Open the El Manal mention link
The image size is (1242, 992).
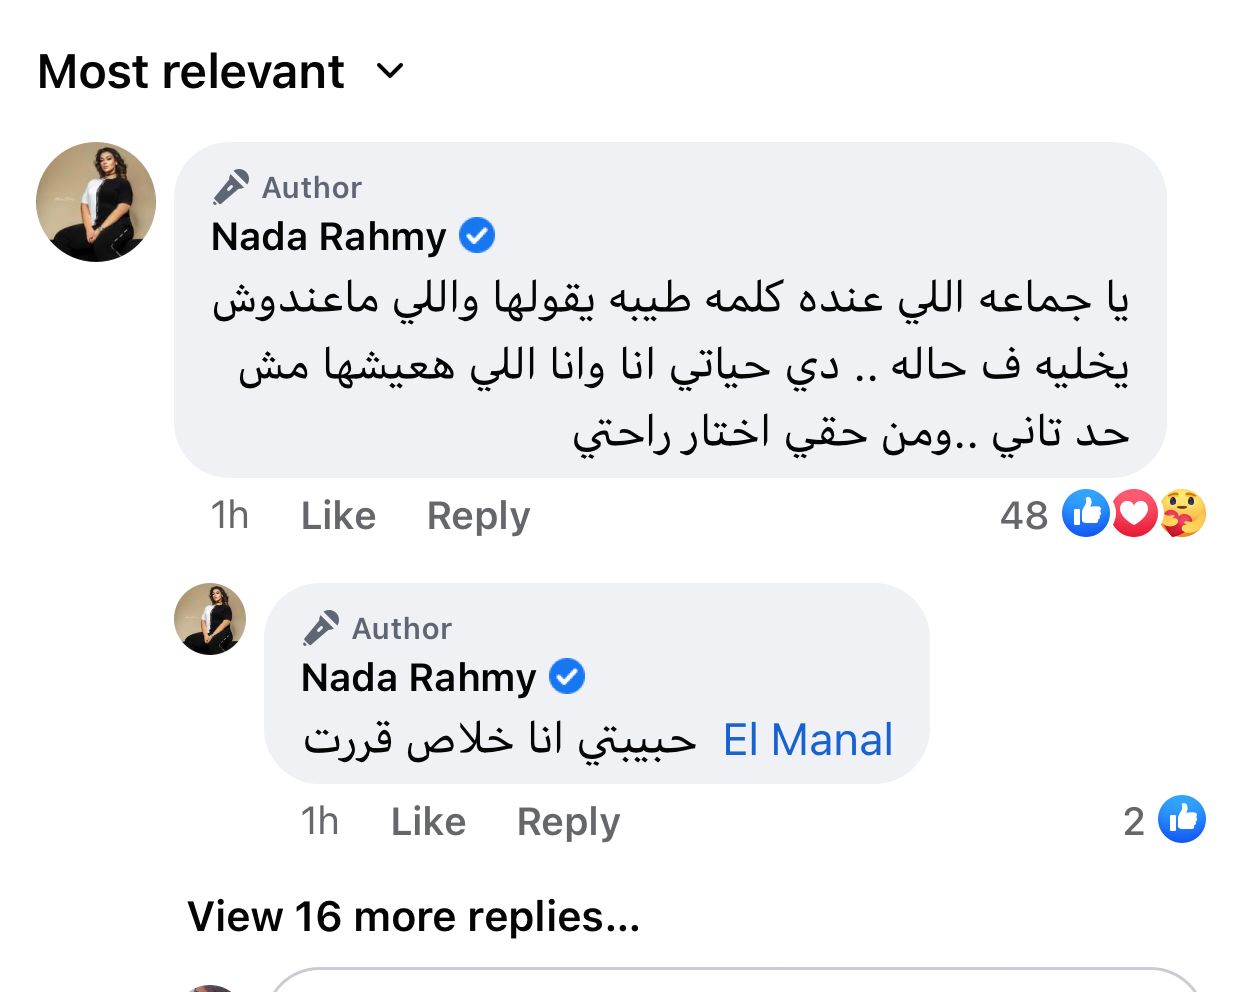pos(807,741)
